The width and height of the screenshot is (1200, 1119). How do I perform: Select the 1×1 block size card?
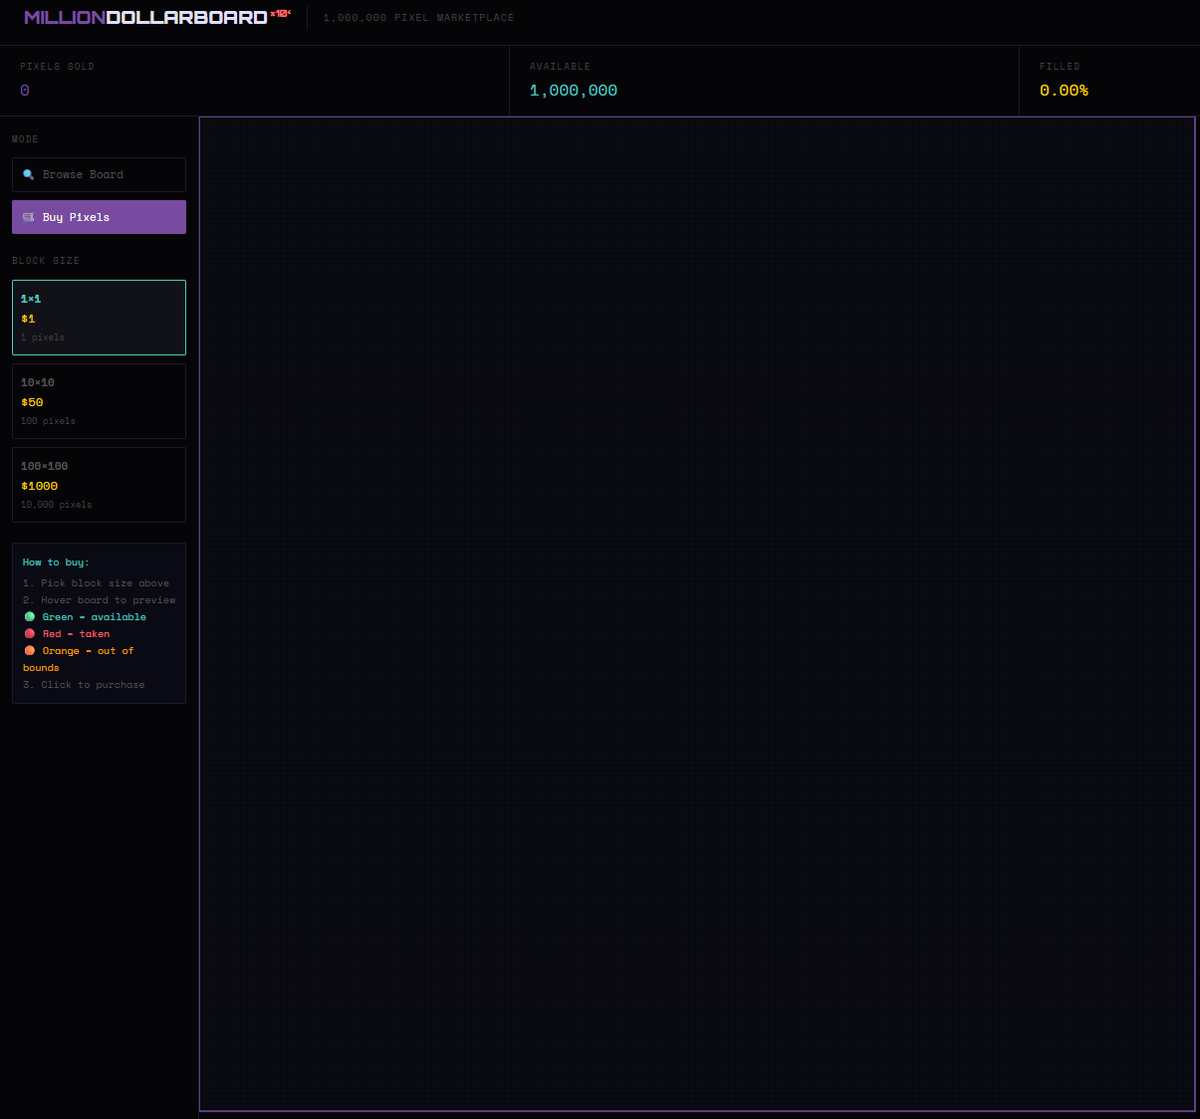pyautogui.click(x=99, y=317)
